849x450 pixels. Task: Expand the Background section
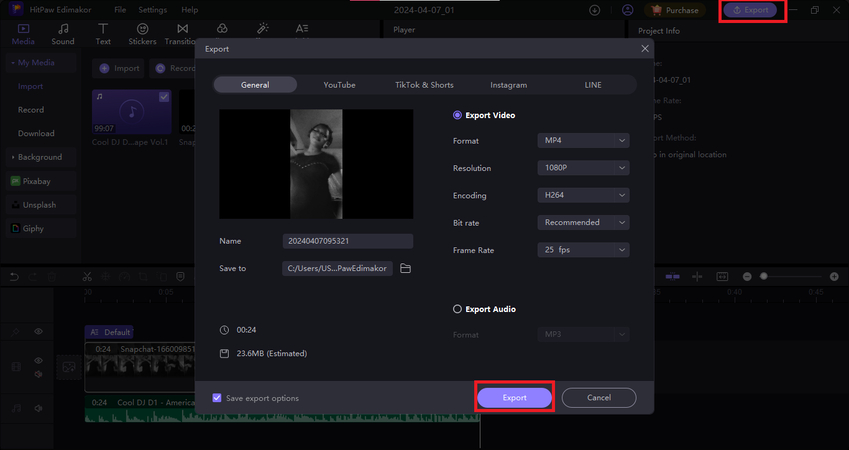(x=12, y=157)
